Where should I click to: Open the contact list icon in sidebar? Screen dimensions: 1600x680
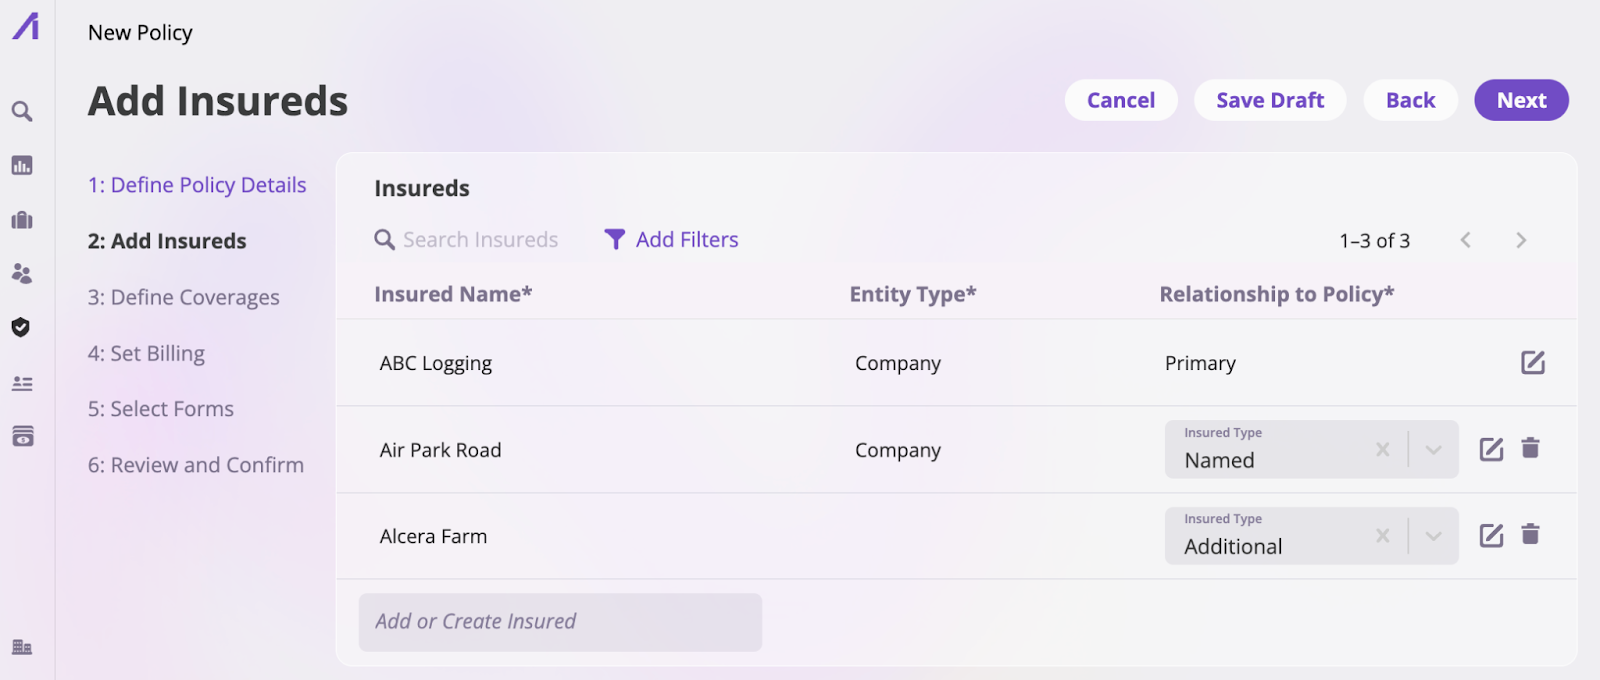pos(22,383)
